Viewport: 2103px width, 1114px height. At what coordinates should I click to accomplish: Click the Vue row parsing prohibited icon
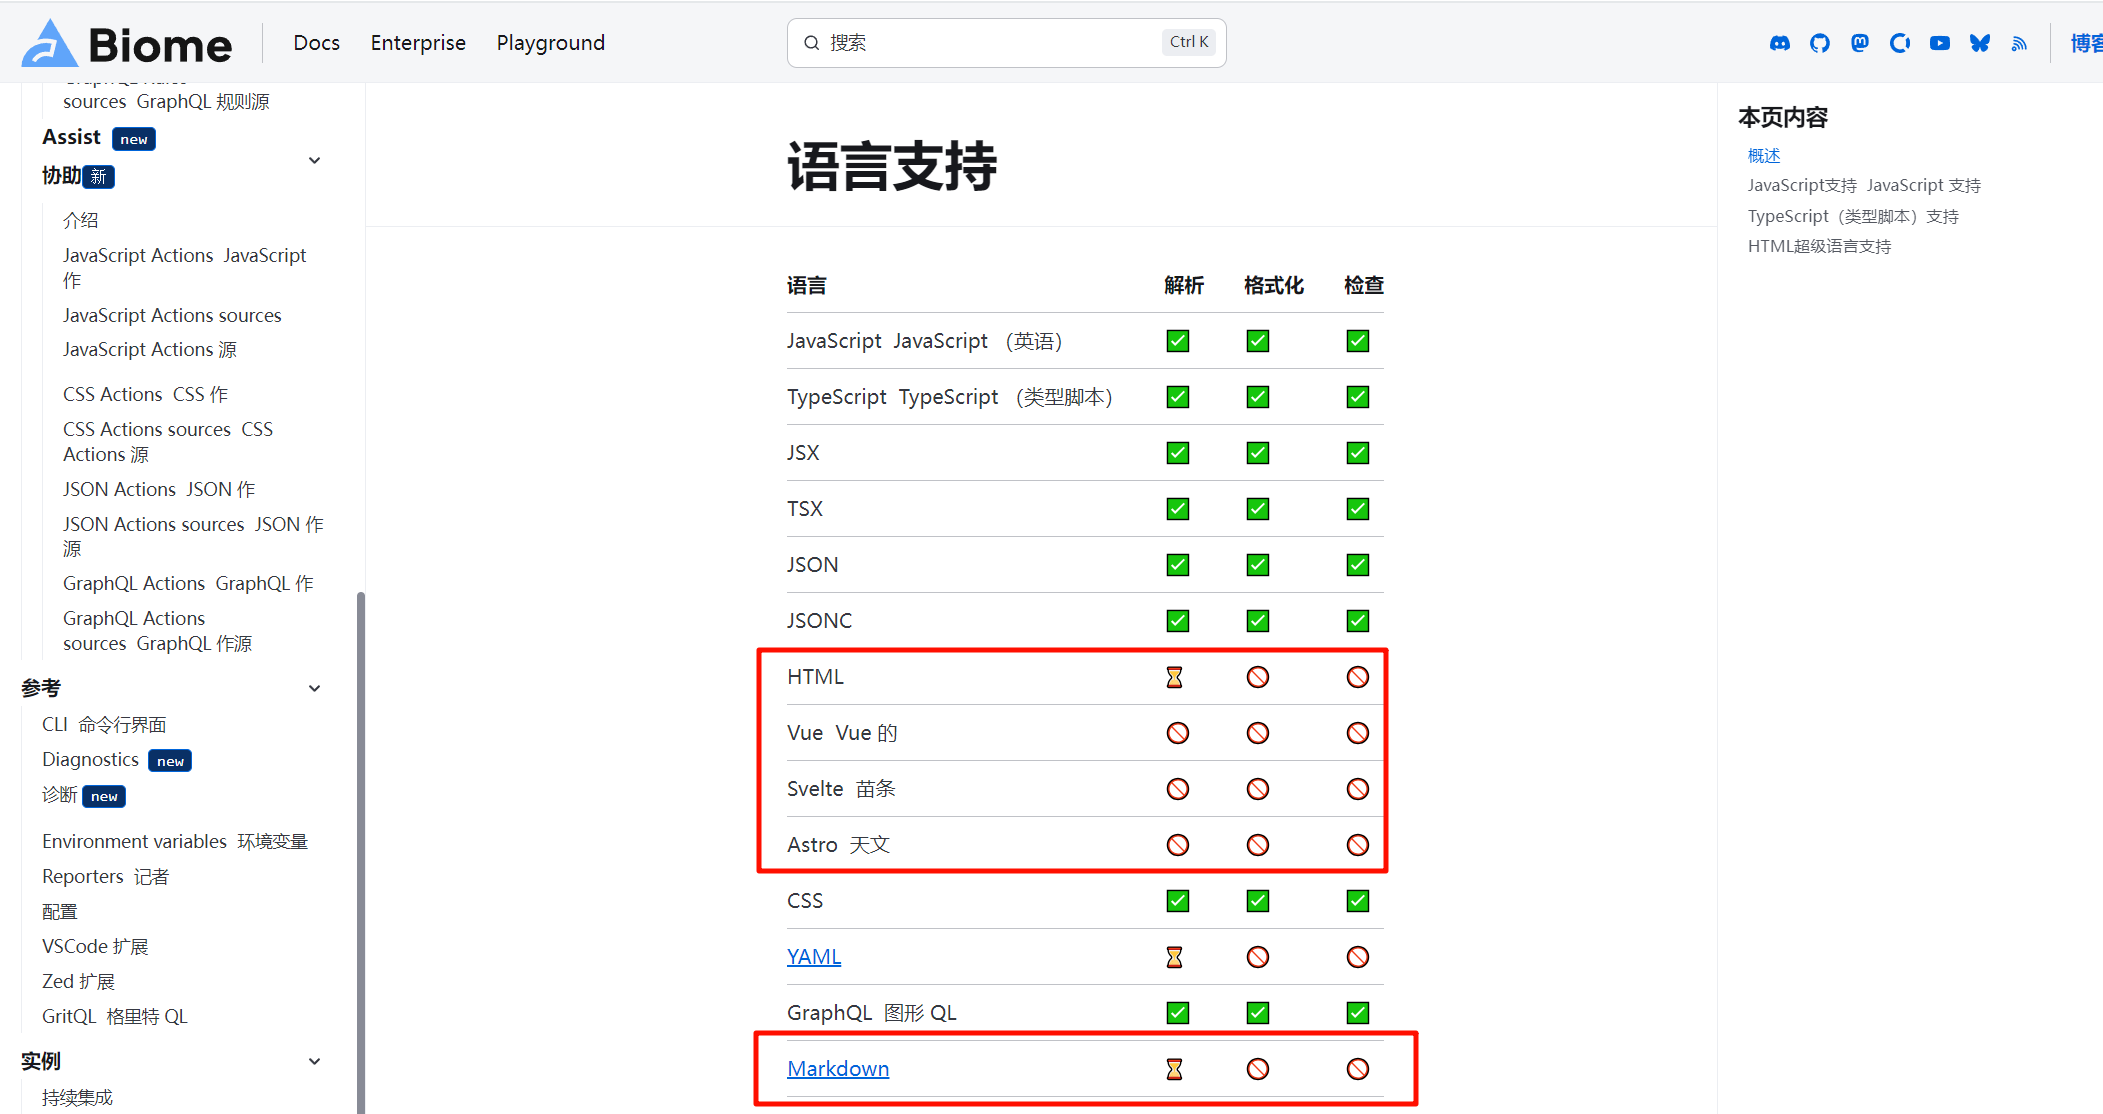point(1178,733)
